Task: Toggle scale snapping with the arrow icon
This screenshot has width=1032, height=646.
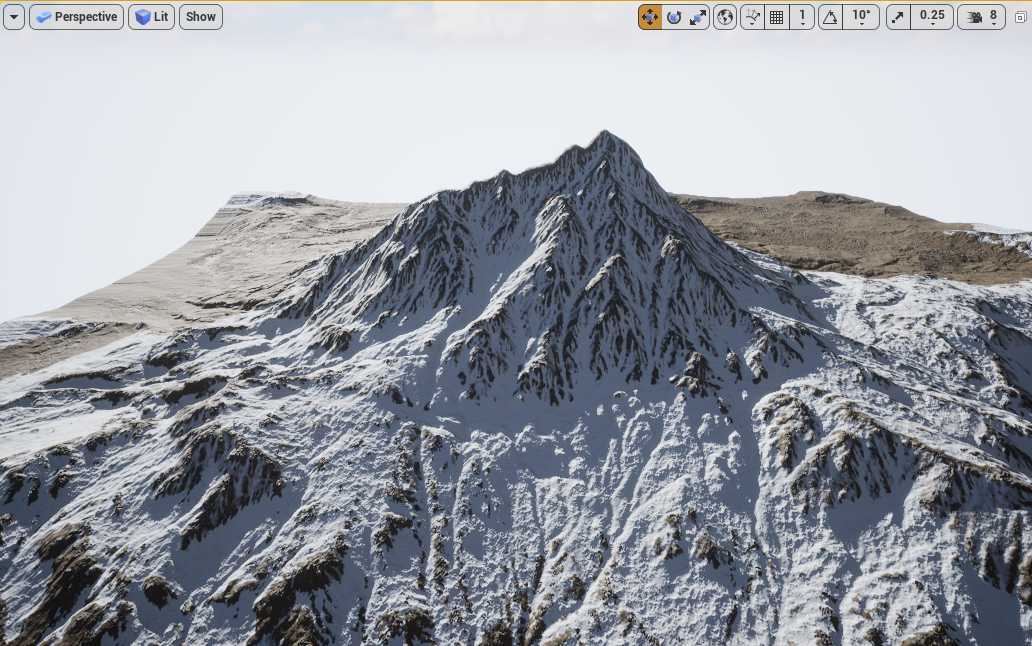Action: point(898,17)
